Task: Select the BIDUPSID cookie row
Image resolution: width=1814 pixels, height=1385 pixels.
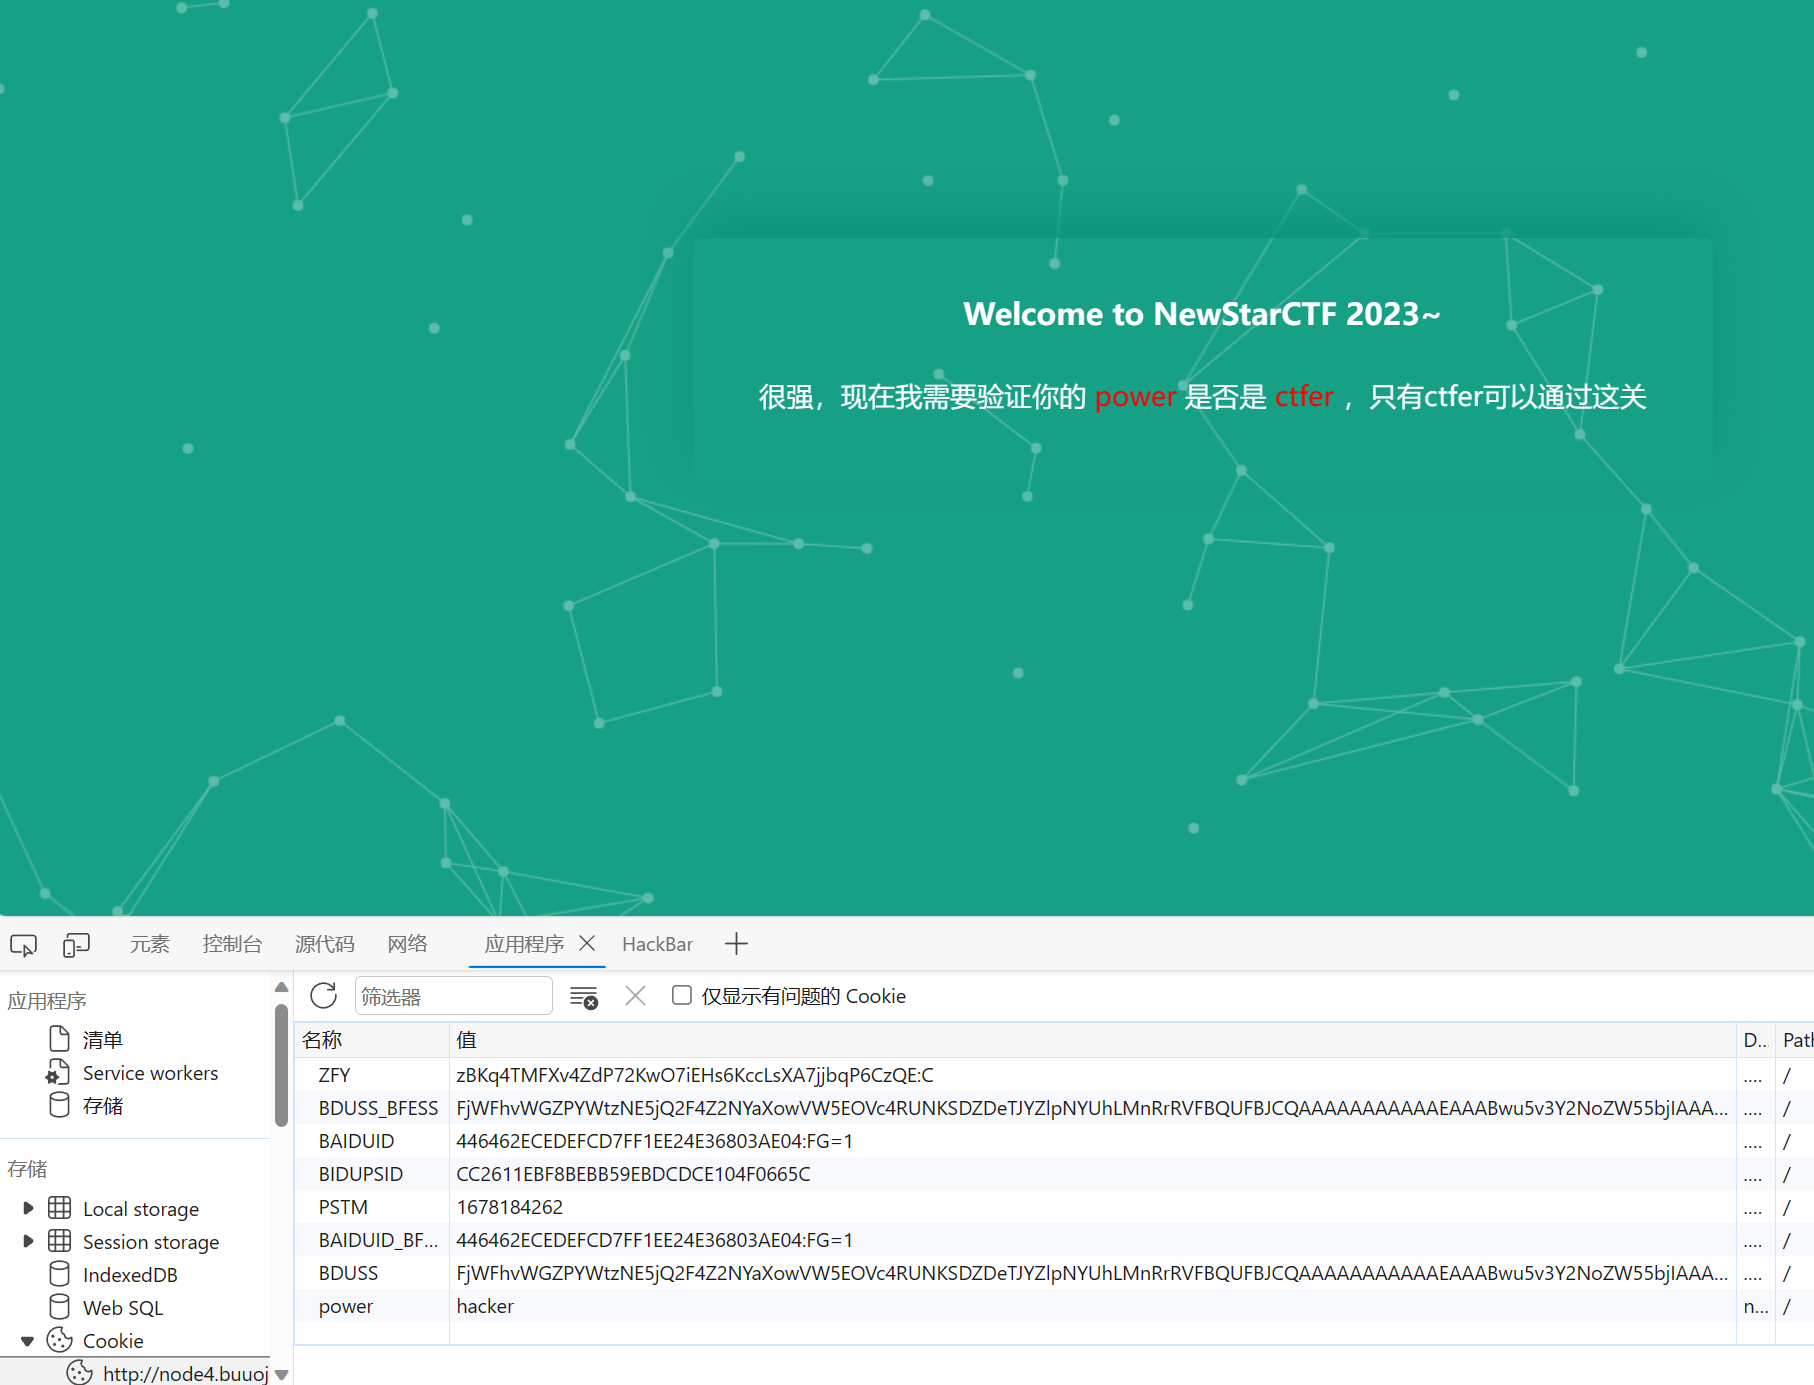Action: [1055, 1174]
